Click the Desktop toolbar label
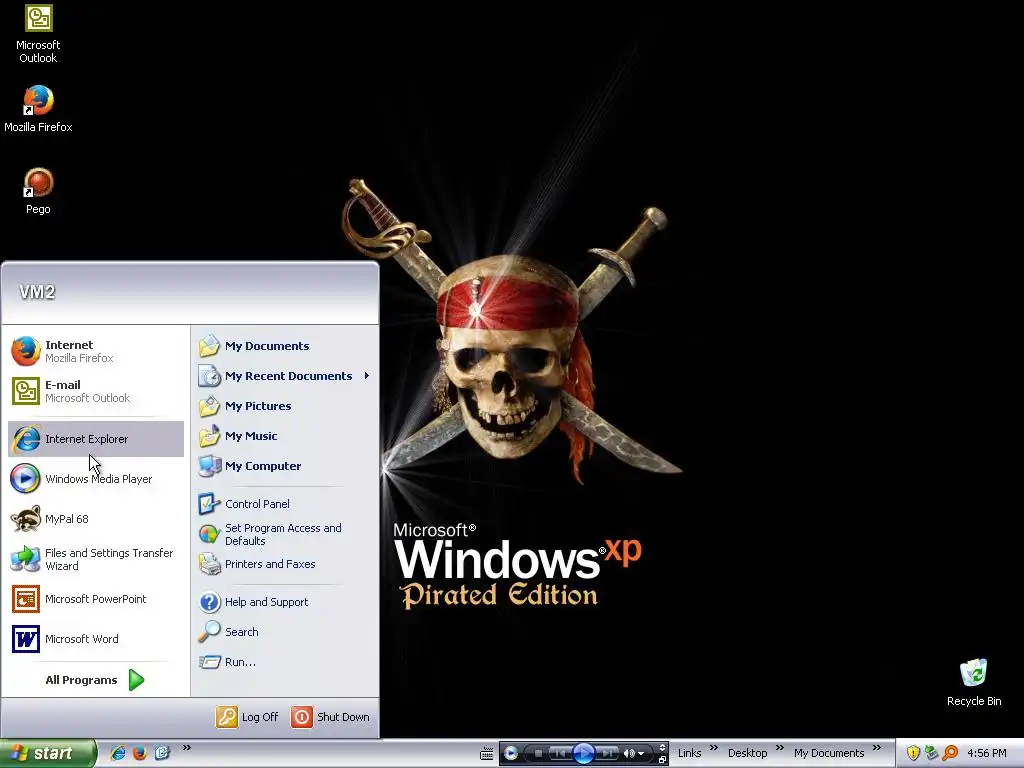The height and width of the screenshot is (768, 1024). tap(748, 754)
